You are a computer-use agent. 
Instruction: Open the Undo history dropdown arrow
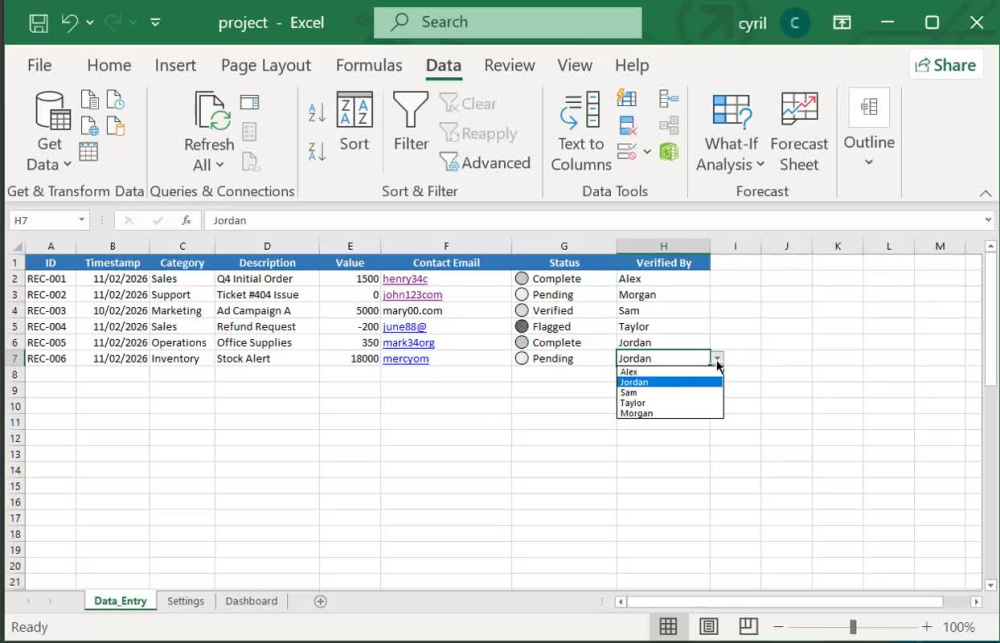[90, 23]
